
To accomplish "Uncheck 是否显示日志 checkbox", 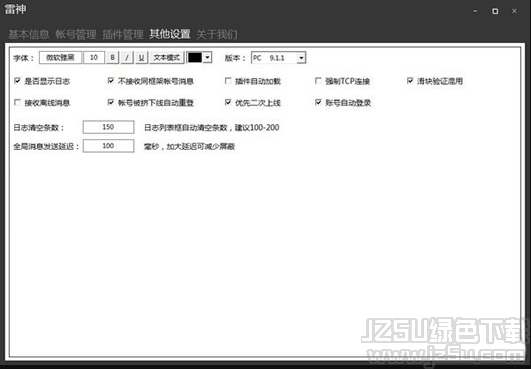I will click(17, 81).
